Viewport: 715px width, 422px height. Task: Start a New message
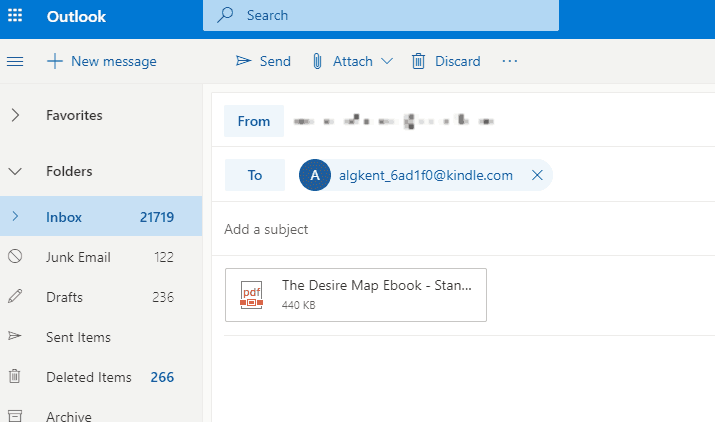pos(102,61)
